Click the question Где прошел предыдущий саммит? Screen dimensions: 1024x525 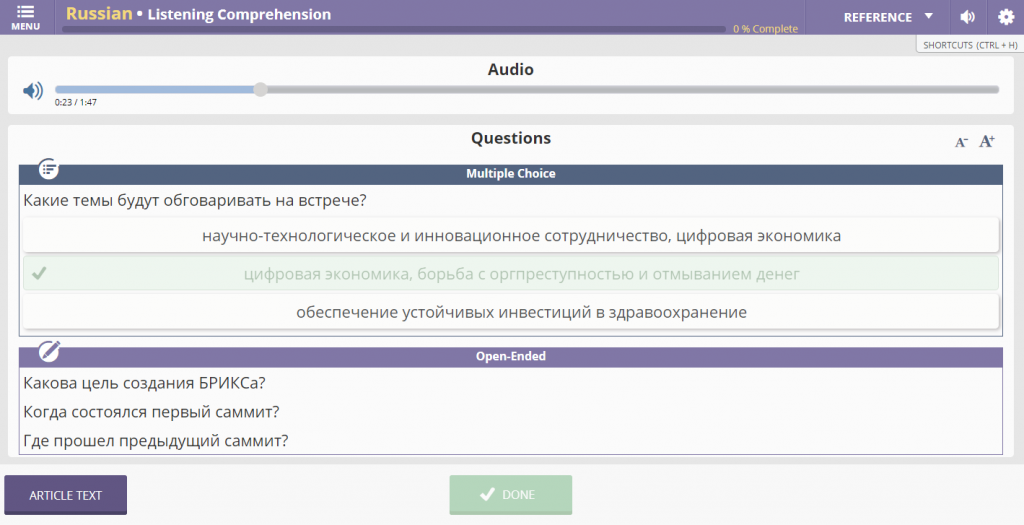point(155,441)
